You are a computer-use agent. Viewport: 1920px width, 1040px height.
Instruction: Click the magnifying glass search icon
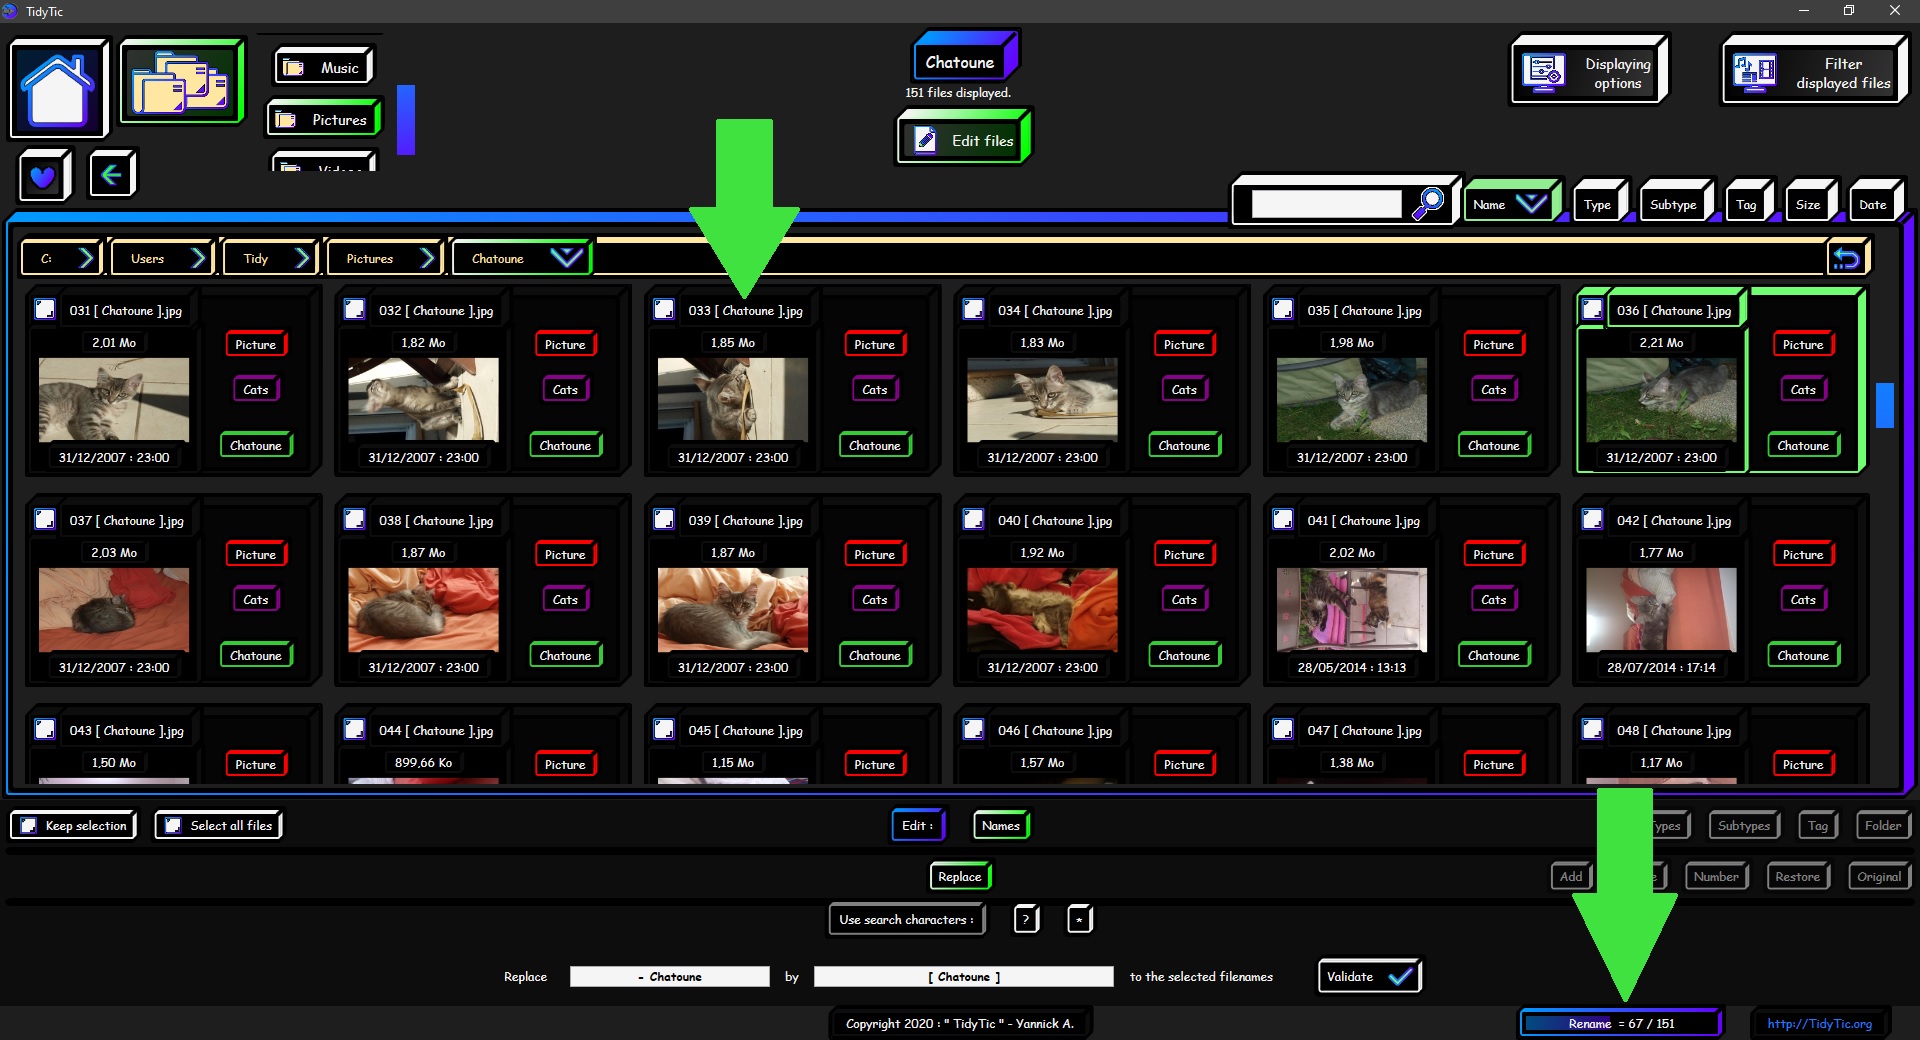click(x=1428, y=203)
